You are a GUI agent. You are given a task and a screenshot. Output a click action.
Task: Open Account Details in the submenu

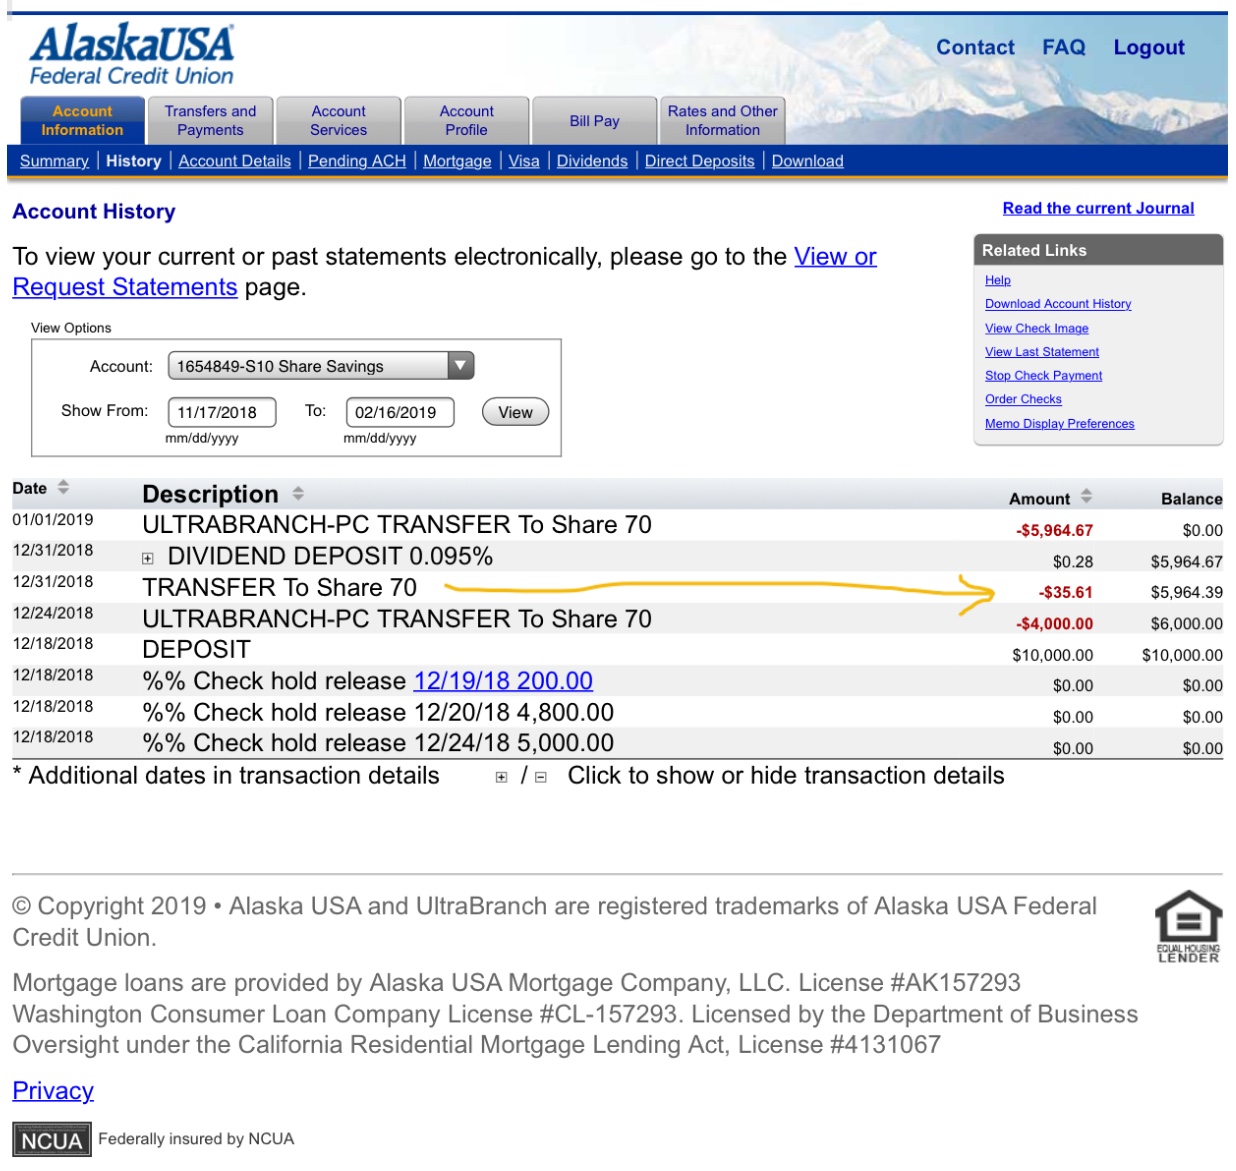pos(235,161)
